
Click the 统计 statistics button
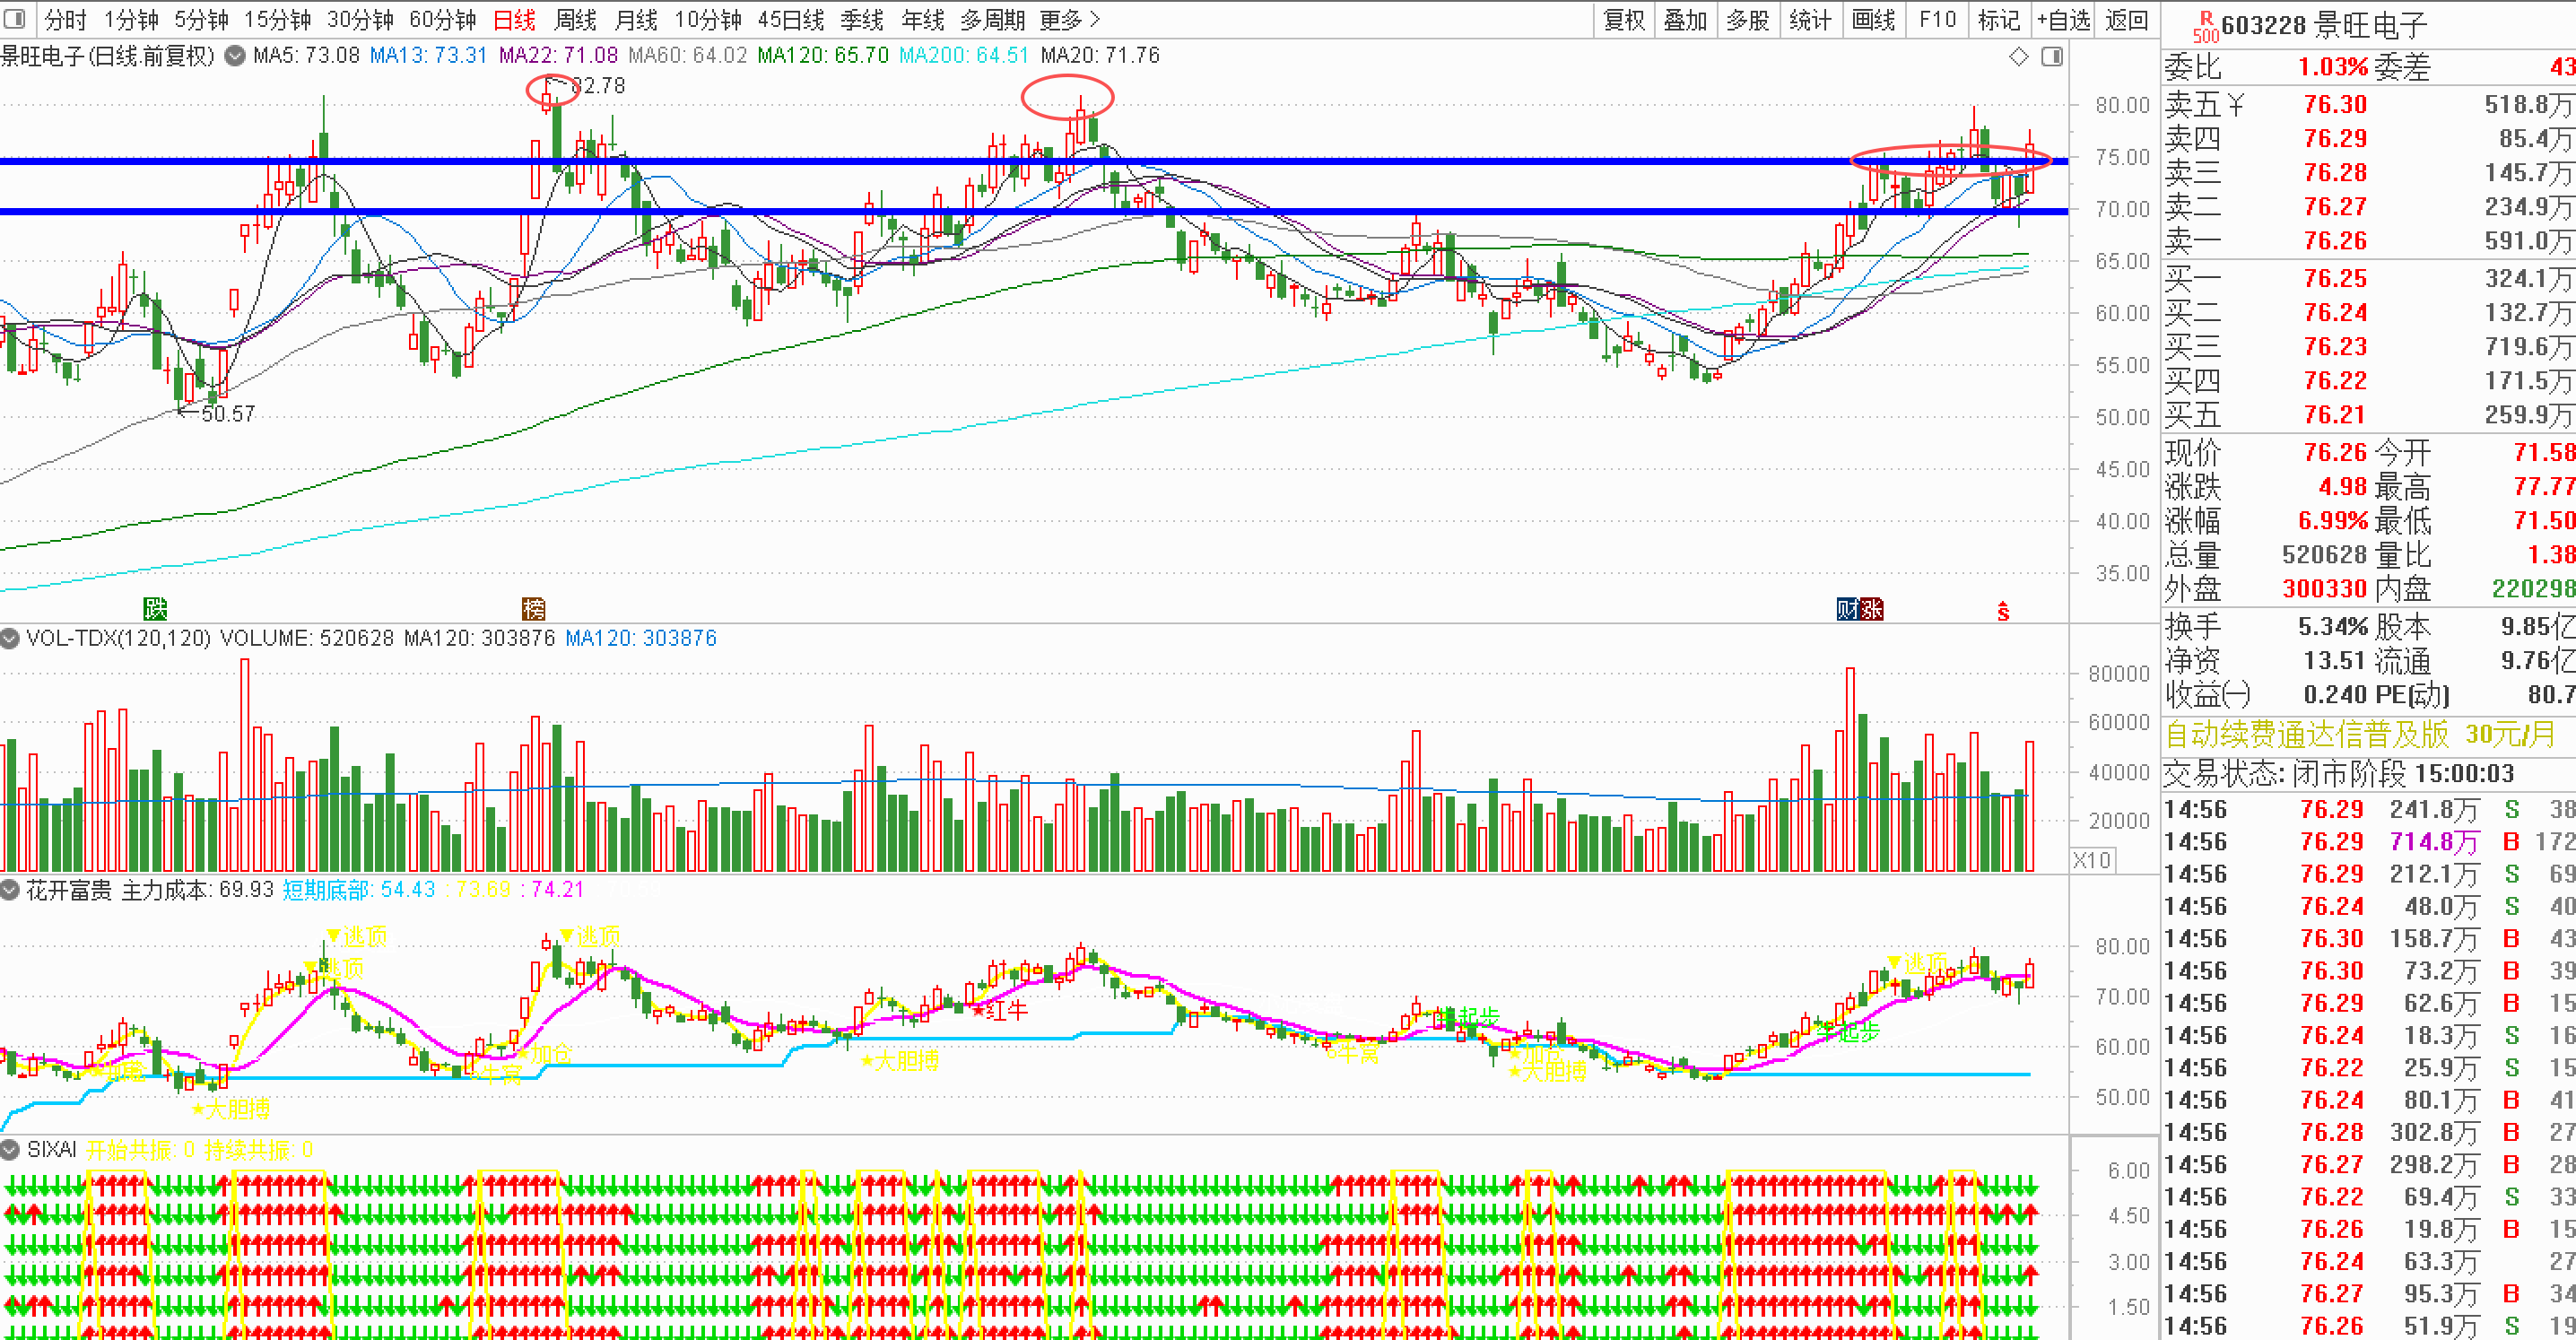(x=1810, y=20)
